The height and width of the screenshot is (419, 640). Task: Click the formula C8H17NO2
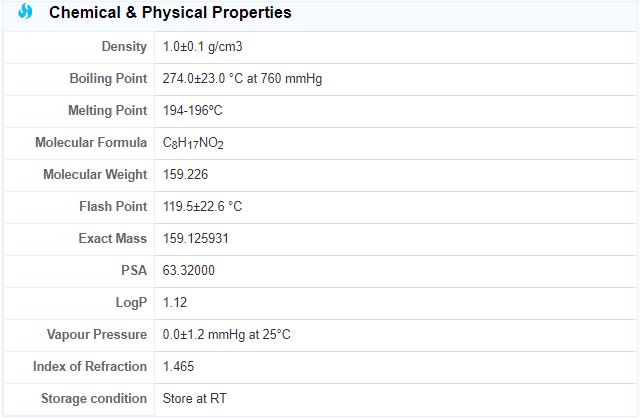point(193,143)
